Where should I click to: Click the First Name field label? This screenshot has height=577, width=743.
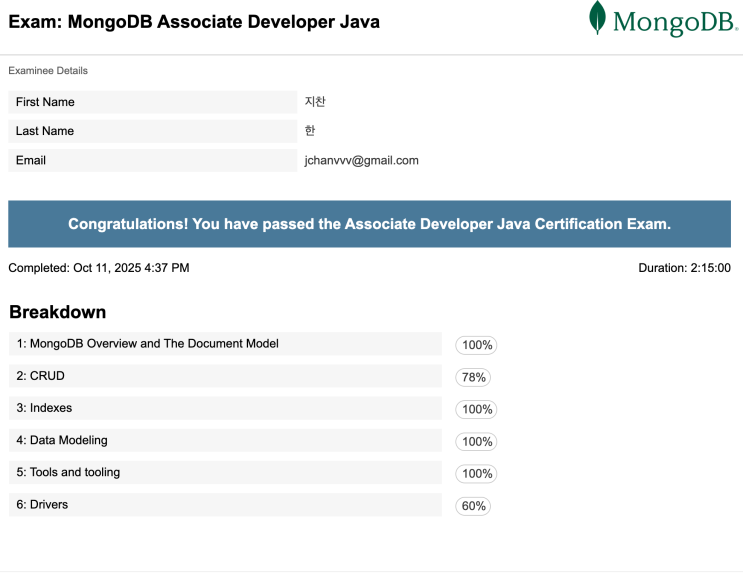153,102
